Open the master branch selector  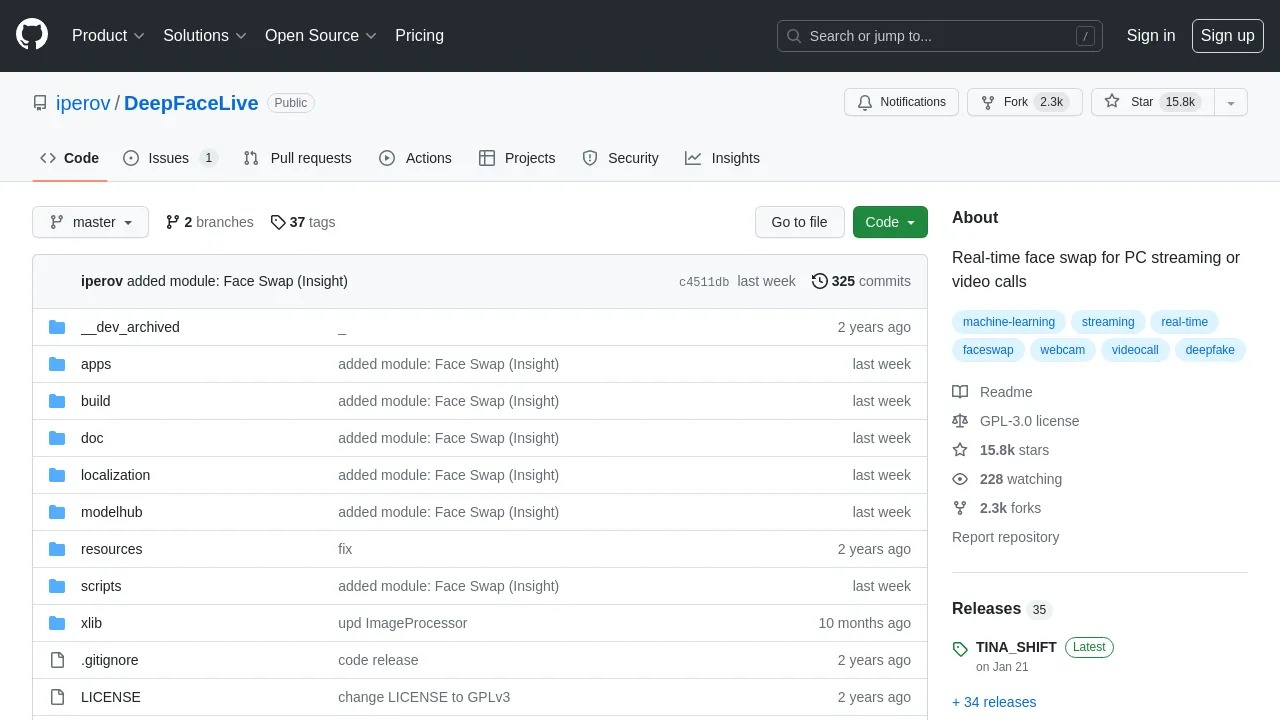click(90, 222)
